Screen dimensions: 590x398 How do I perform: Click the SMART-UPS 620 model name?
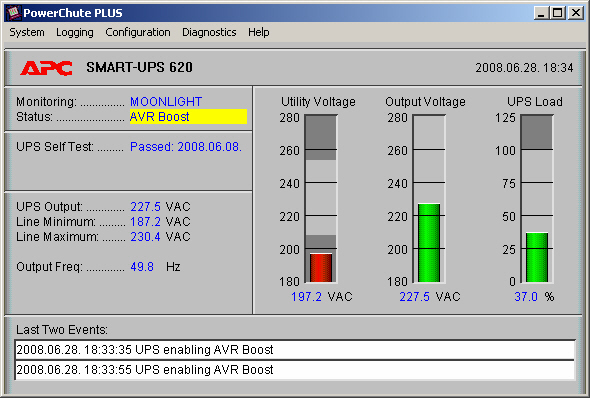point(140,67)
